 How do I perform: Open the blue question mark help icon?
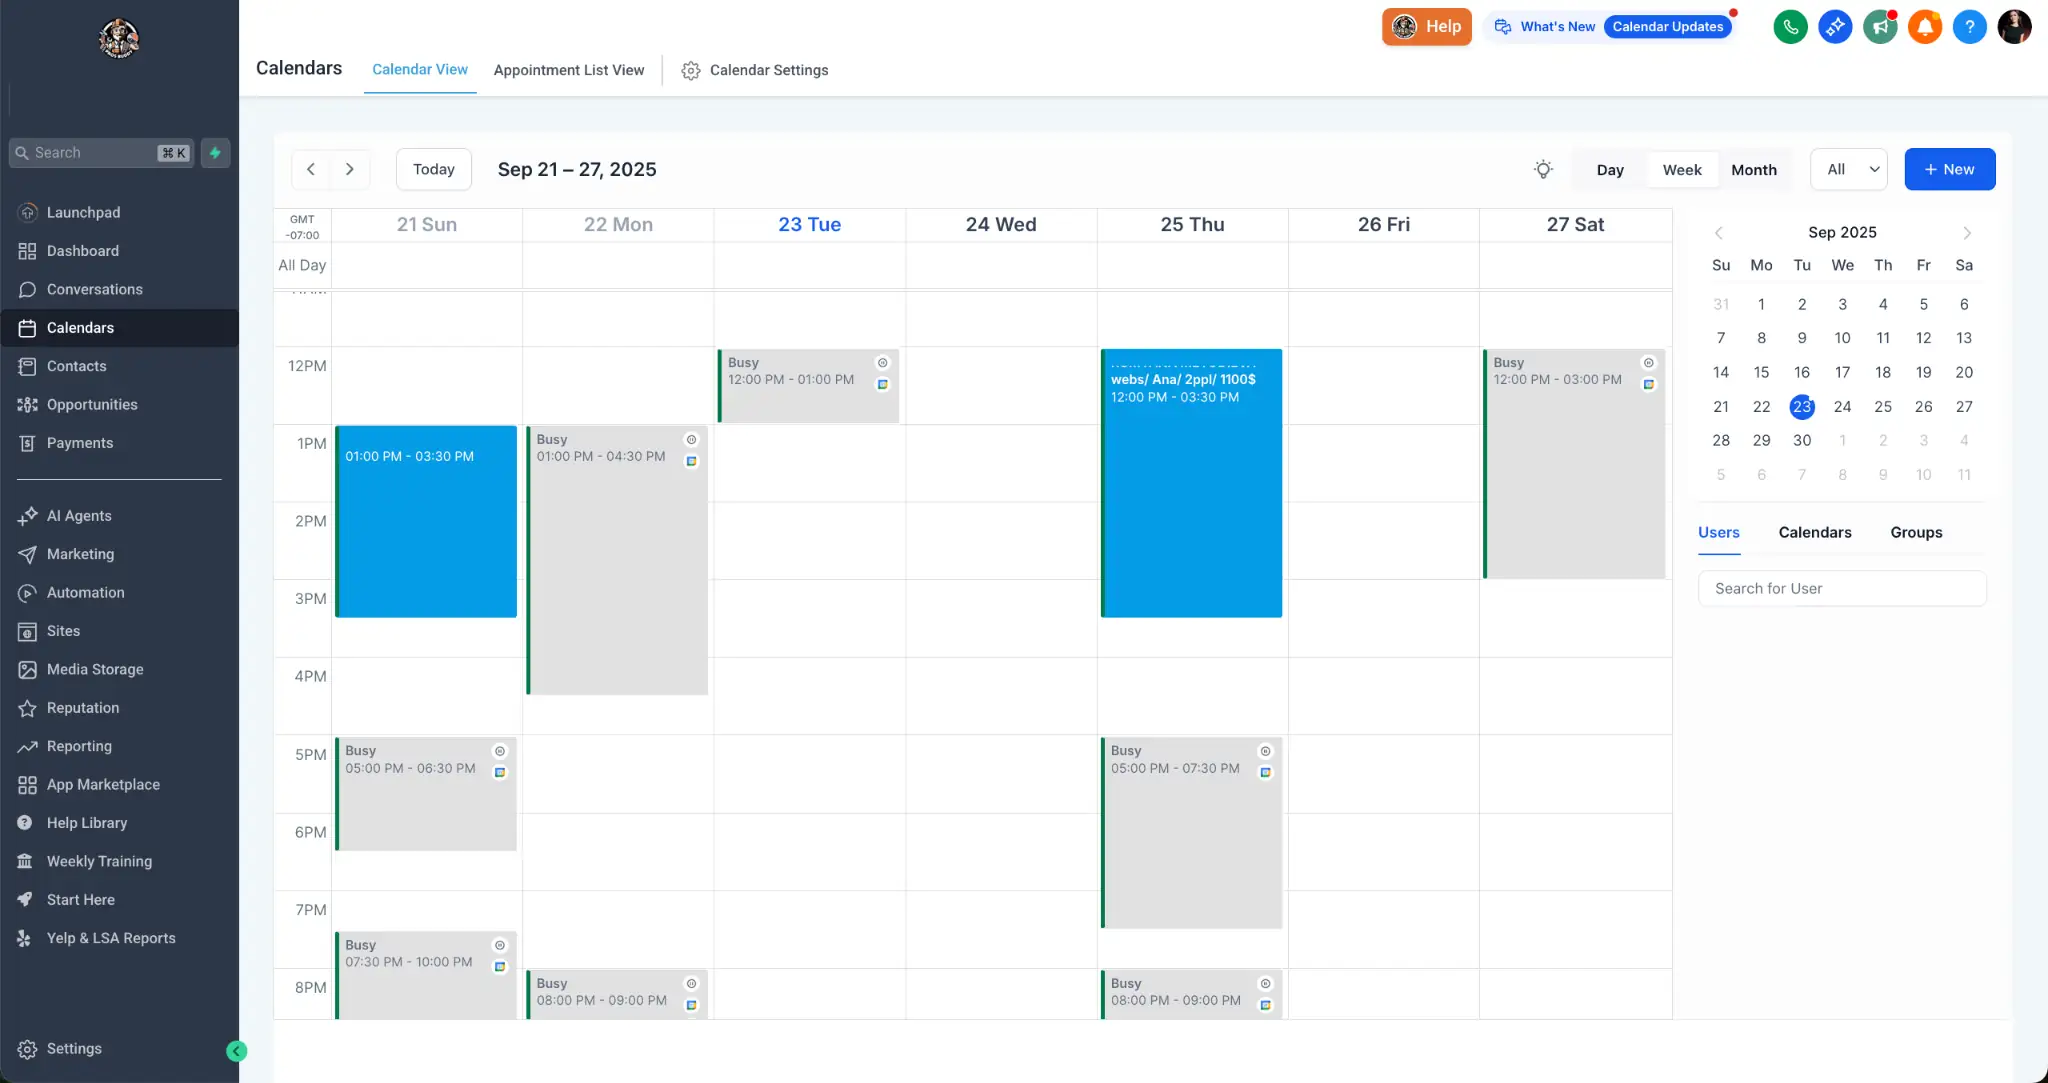(x=1969, y=27)
